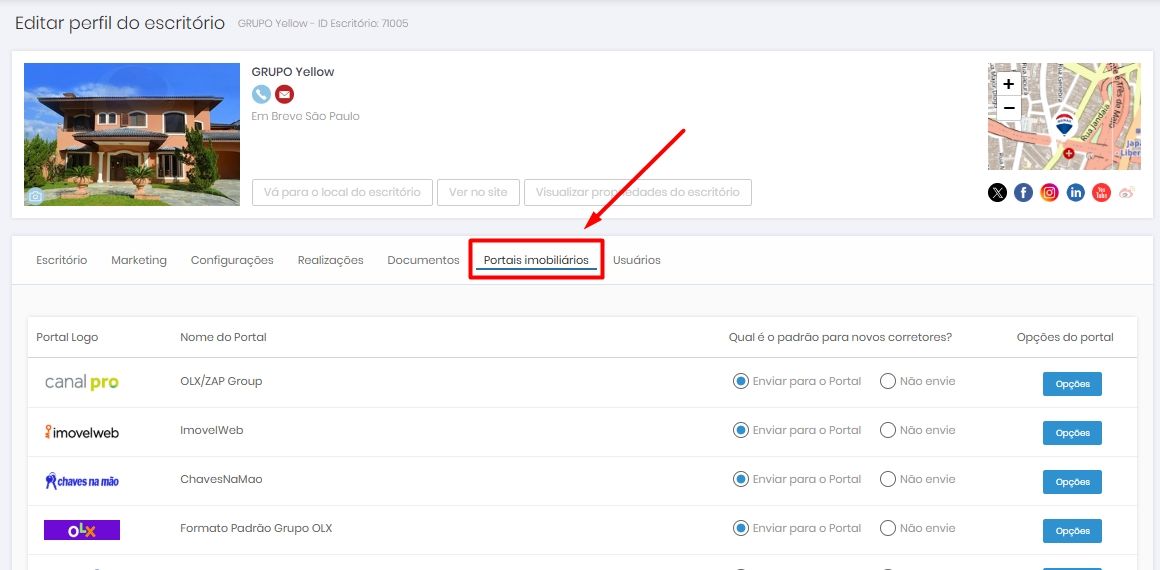This screenshot has width=1160, height=570.
Task: Select the Portais imobiliários tab
Action: pos(536,260)
